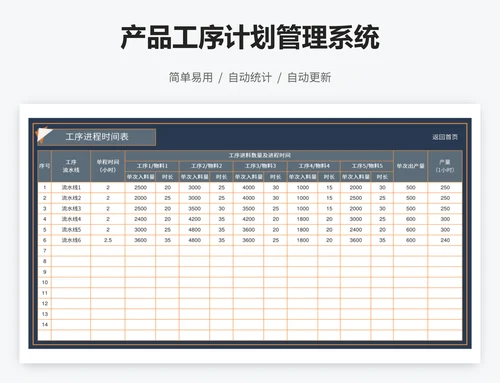Click the 工序流水线 column header

pyautogui.click(x=71, y=166)
